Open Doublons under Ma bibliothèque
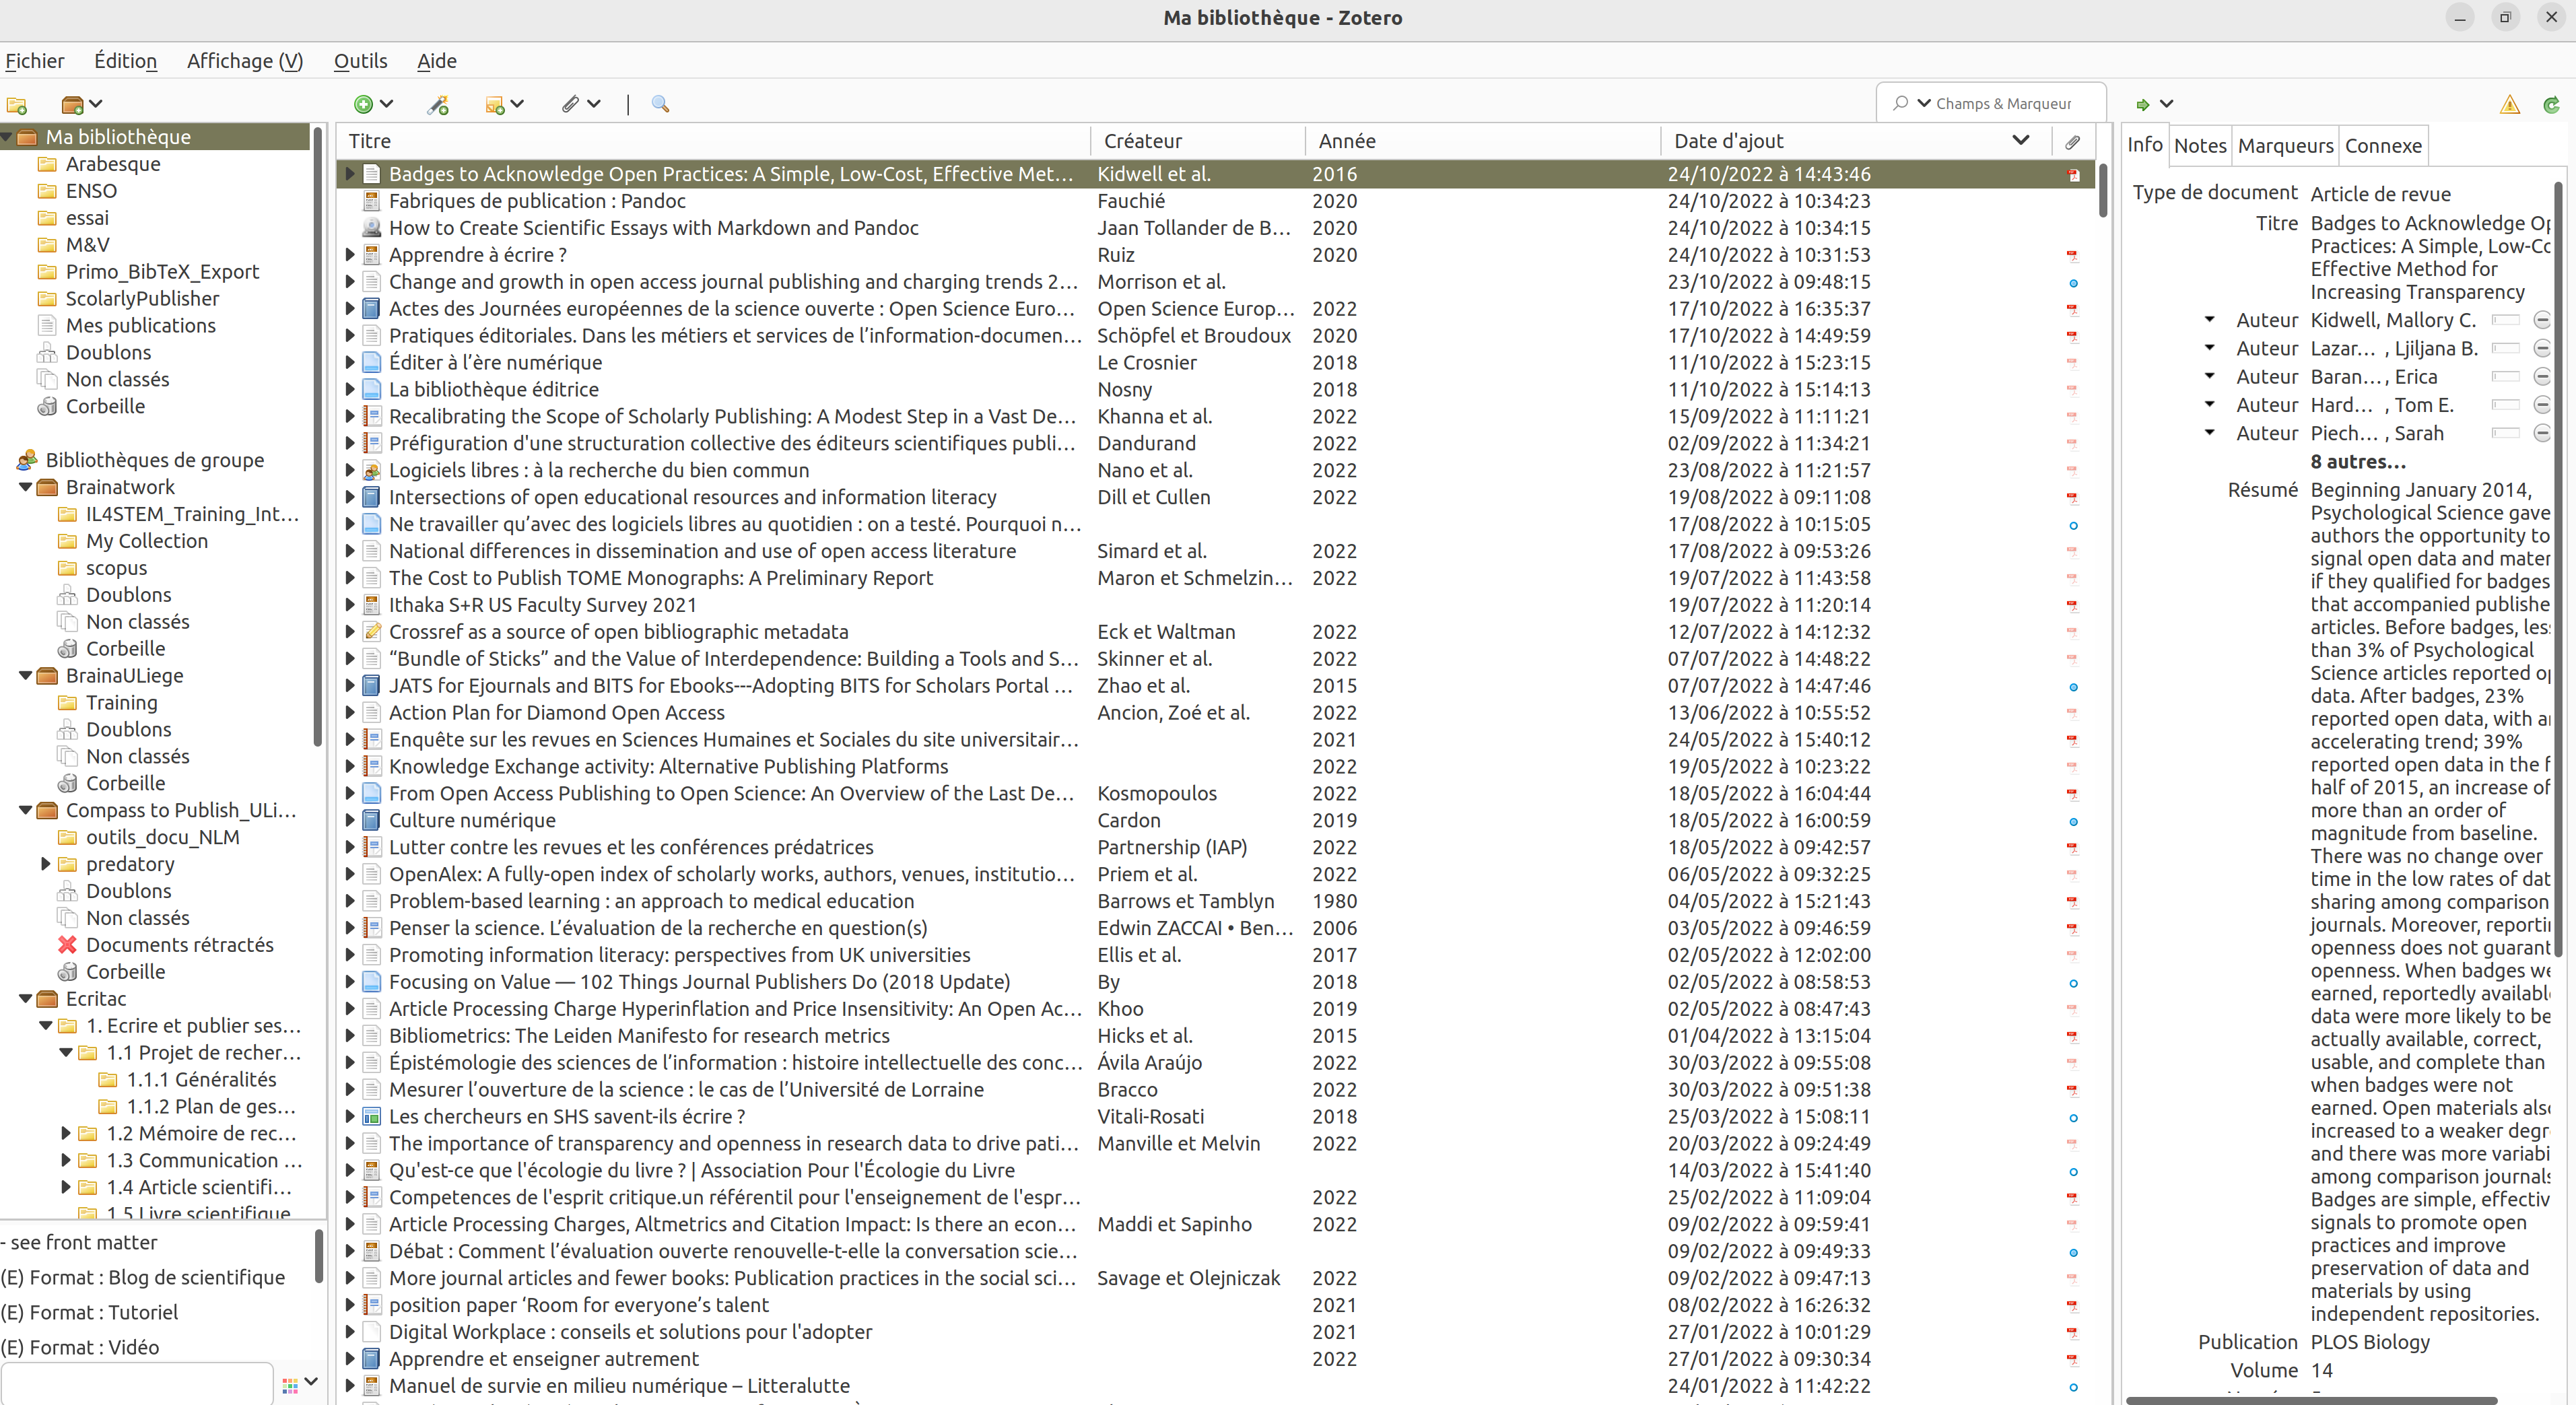 click(x=108, y=353)
